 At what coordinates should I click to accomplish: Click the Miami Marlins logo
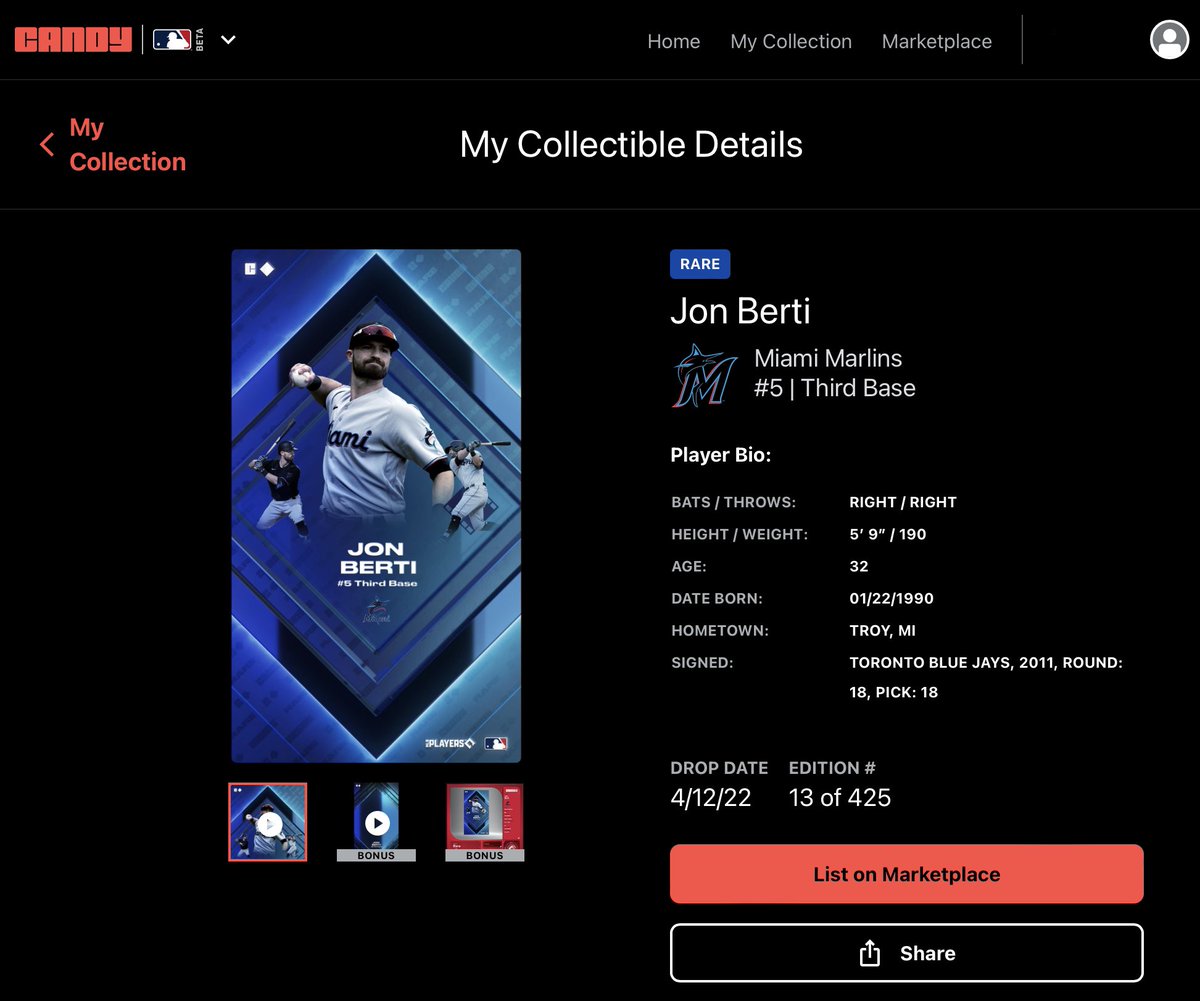(x=704, y=375)
